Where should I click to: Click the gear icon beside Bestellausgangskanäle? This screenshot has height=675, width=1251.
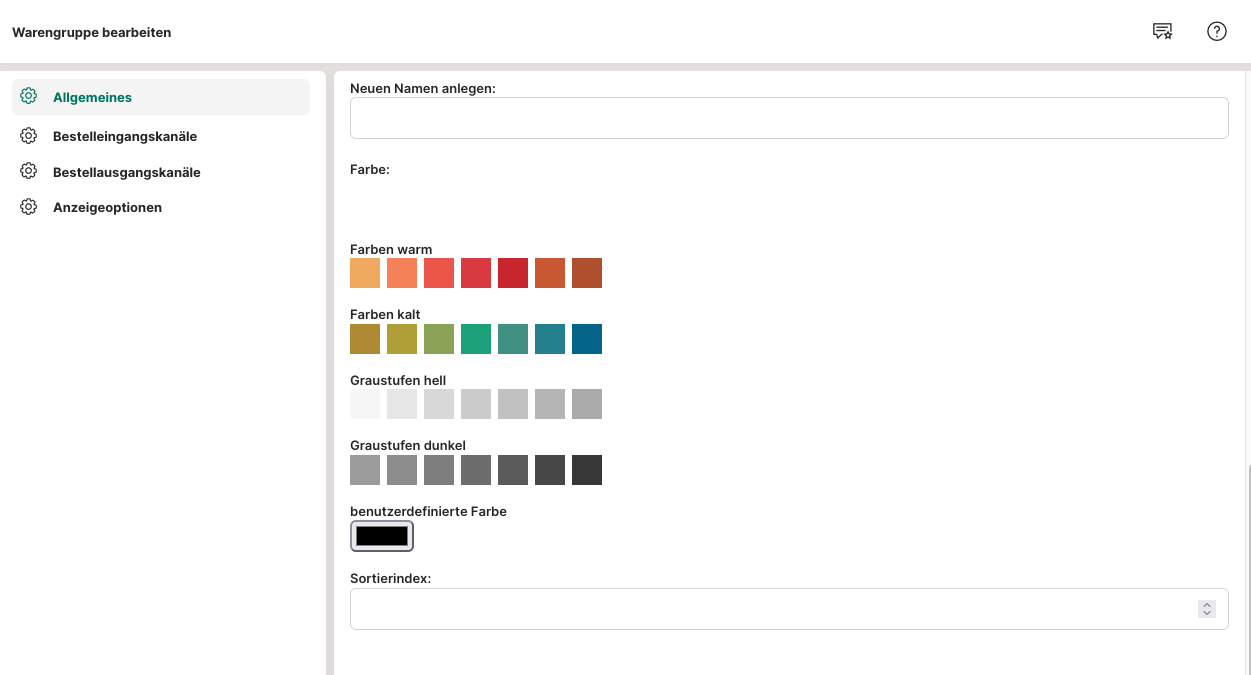(x=29, y=172)
